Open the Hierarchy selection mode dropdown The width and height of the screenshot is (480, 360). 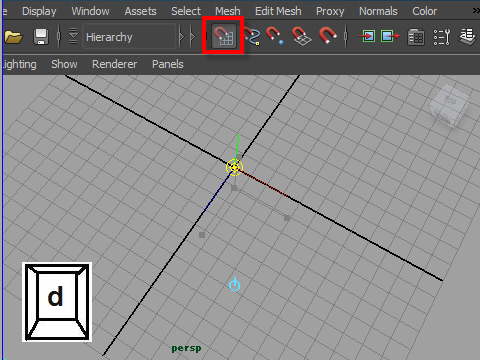(x=129, y=36)
